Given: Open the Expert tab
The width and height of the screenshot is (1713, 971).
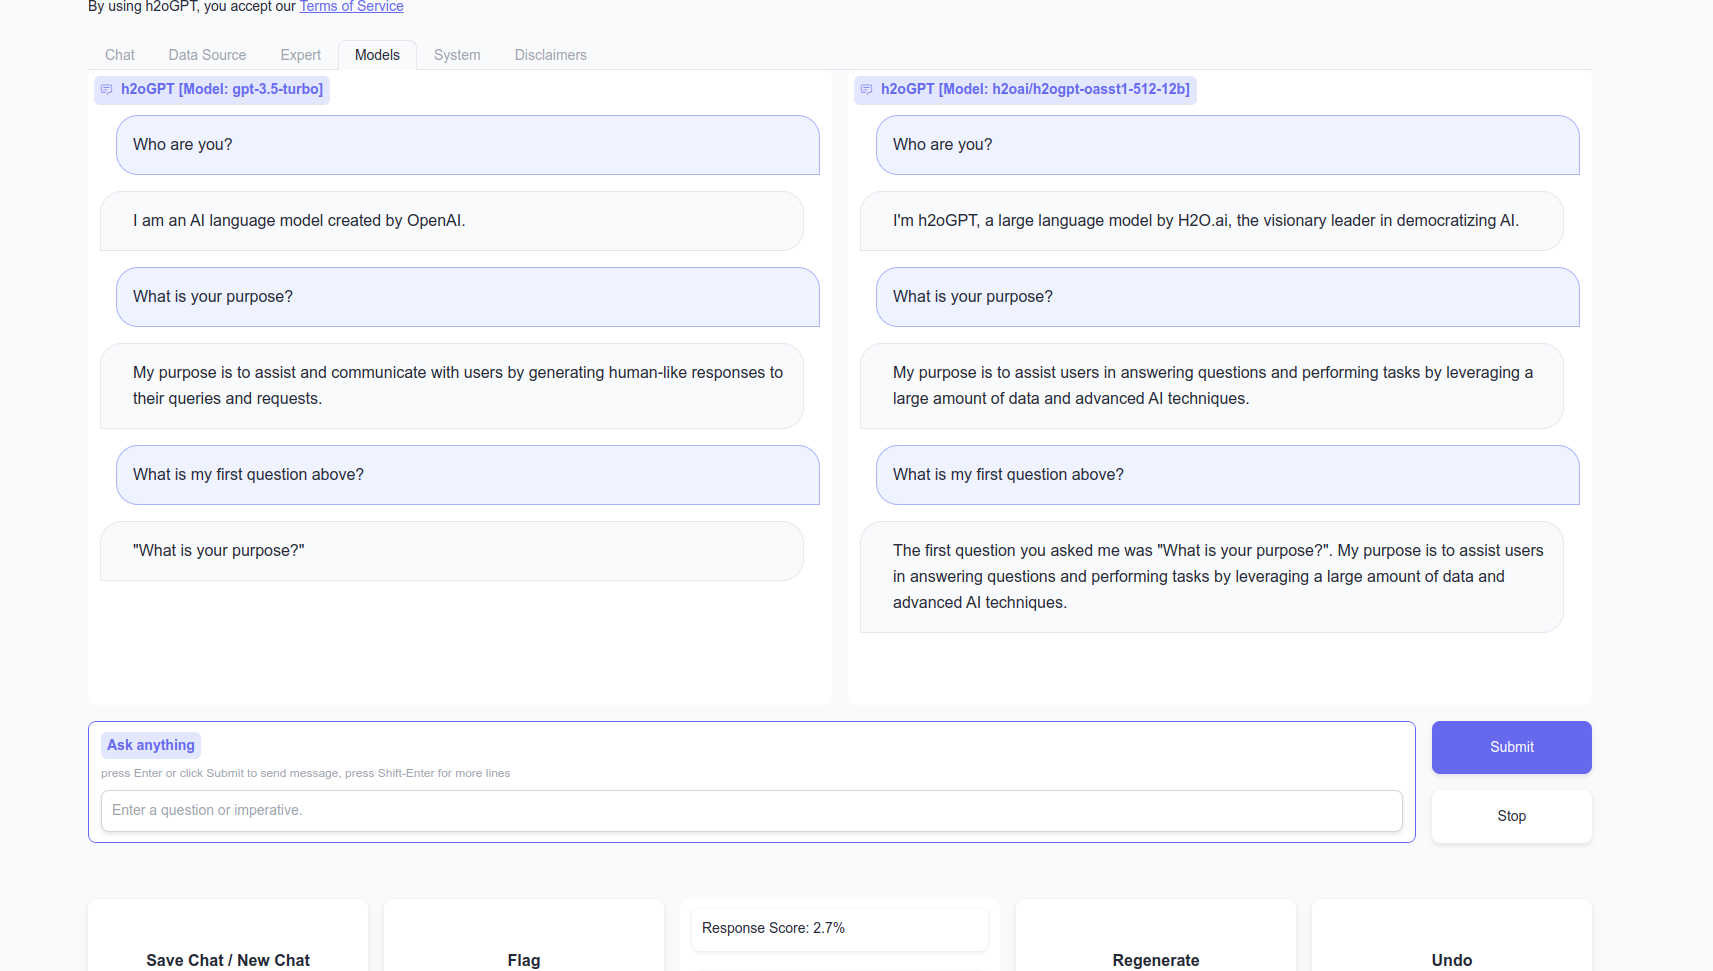Looking at the screenshot, I should (x=300, y=55).
